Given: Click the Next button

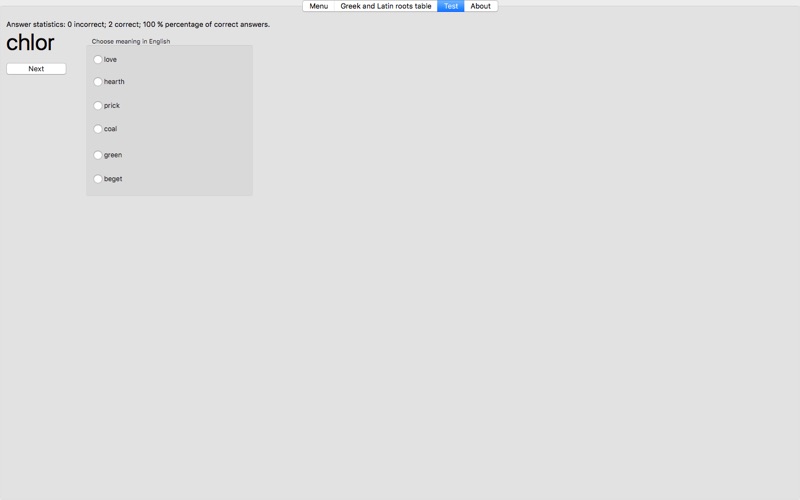Looking at the screenshot, I should (x=36, y=69).
